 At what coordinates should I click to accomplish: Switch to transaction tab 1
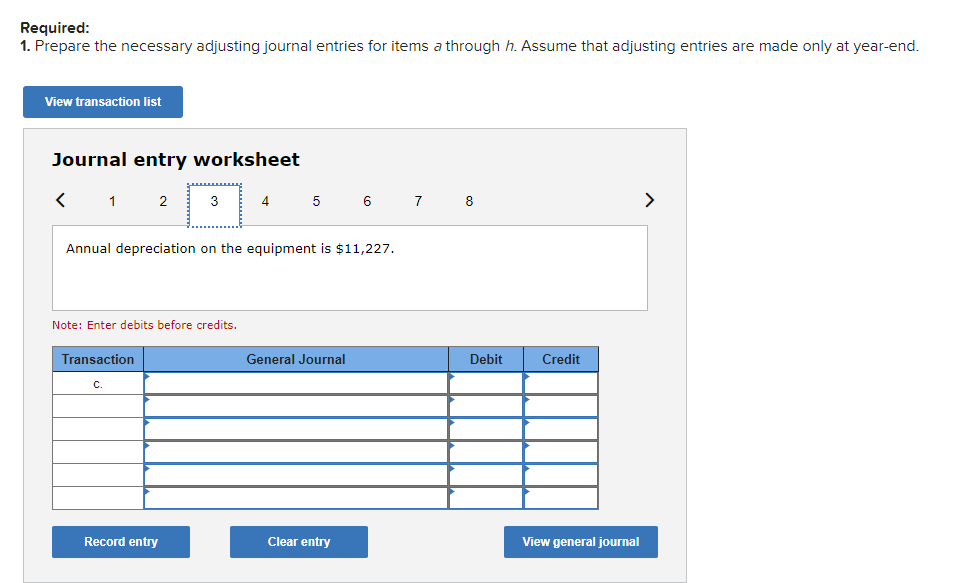click(x=112, y=201)
